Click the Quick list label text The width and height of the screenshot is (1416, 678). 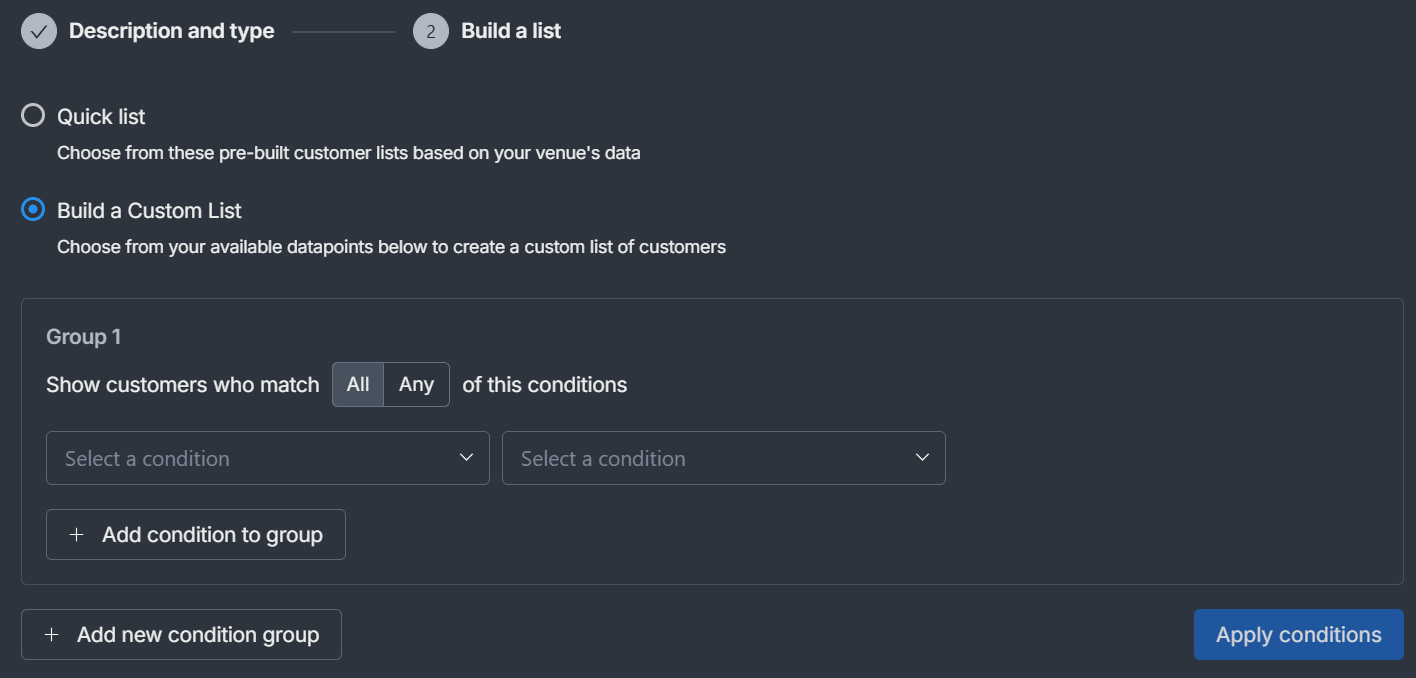pos(101,117)
